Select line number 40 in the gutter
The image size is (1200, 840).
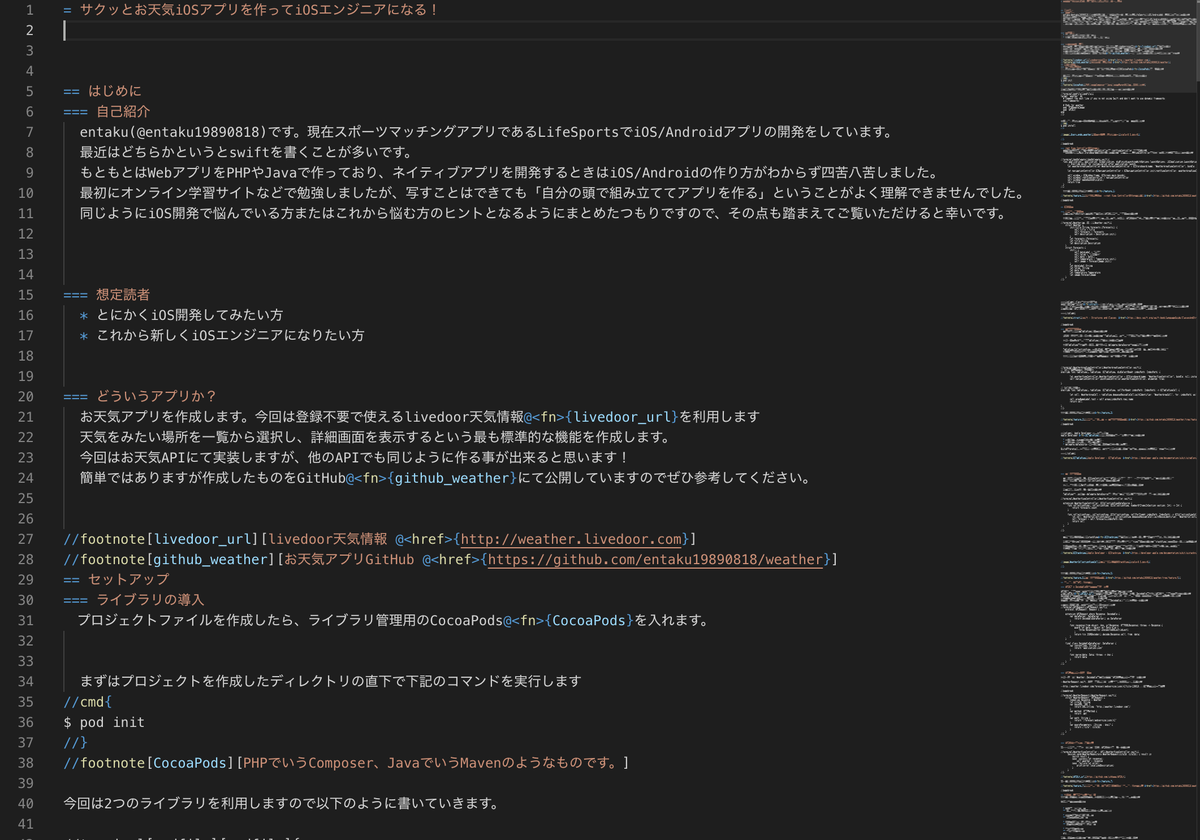26,803
